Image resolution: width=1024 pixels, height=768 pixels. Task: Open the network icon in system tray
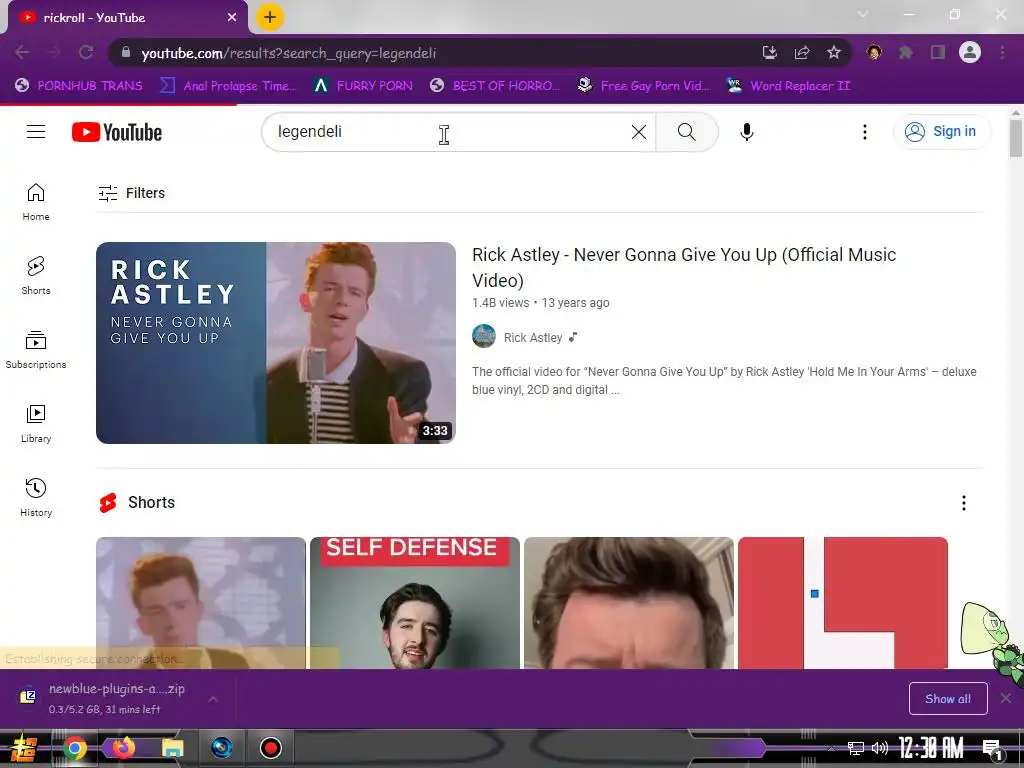coord(856,748)
